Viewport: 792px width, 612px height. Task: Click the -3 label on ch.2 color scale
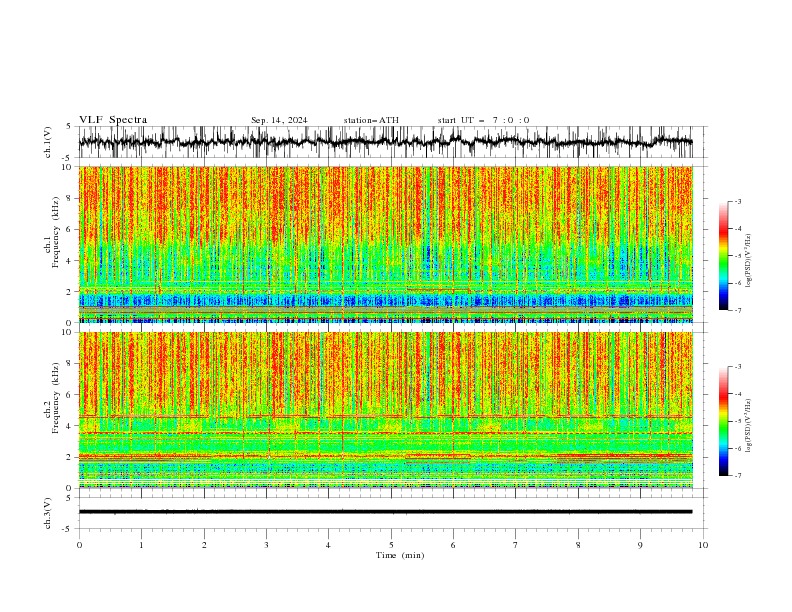tap(738, 367)
